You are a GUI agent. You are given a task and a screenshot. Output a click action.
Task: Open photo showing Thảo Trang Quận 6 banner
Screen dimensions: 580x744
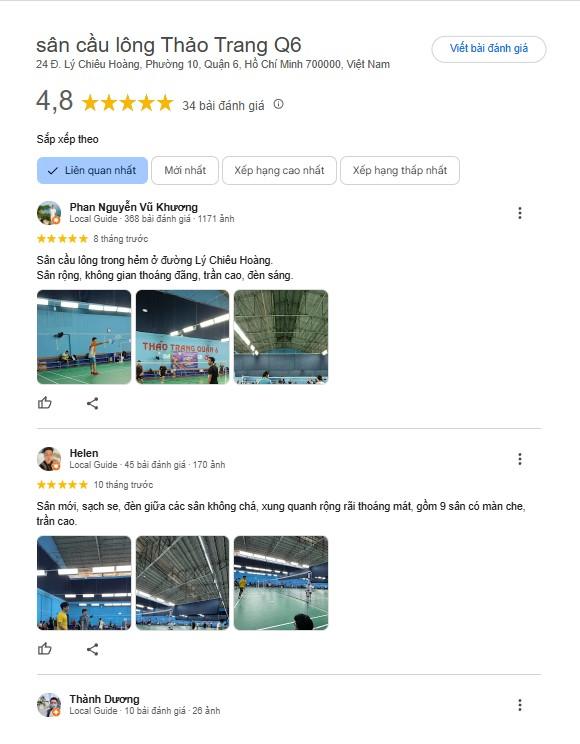(182, 337)
